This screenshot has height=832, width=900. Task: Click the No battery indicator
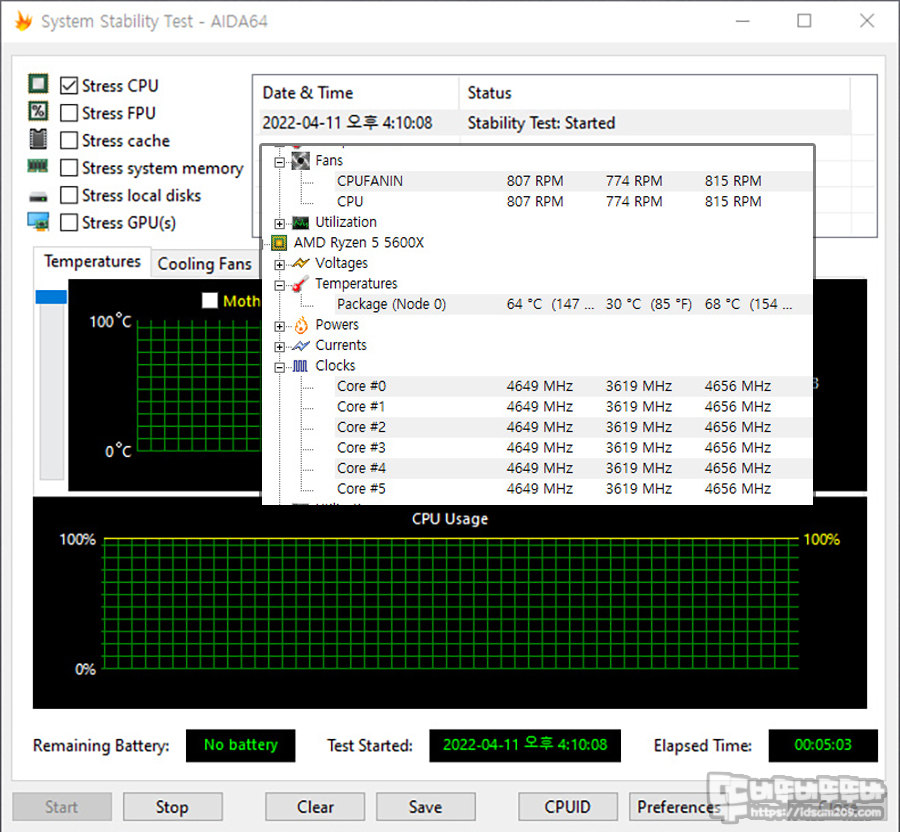[x=240, y=745]
